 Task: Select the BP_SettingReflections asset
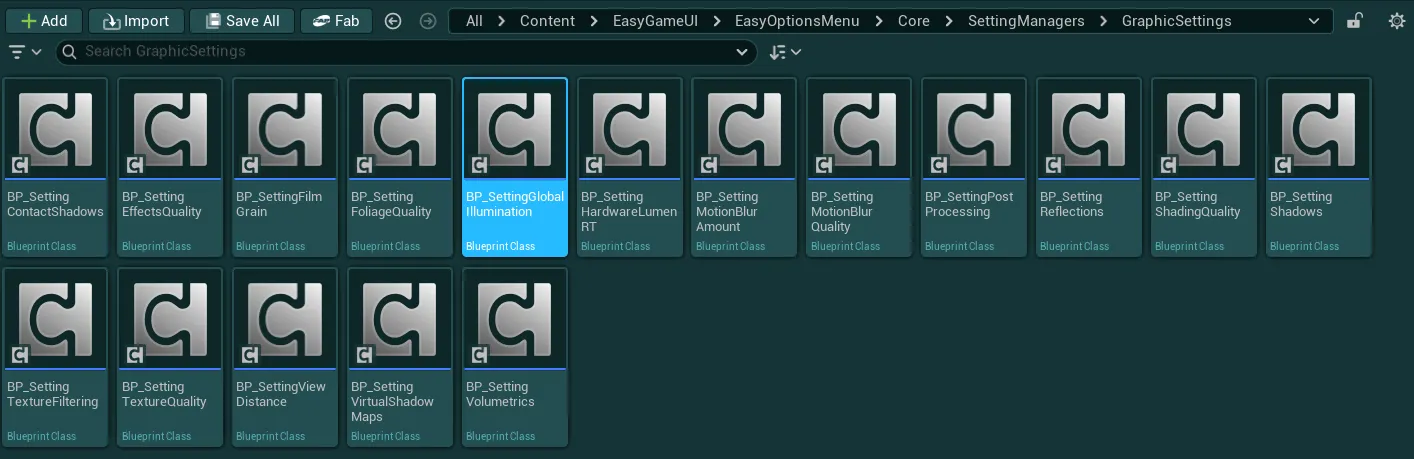point(1089,167)
